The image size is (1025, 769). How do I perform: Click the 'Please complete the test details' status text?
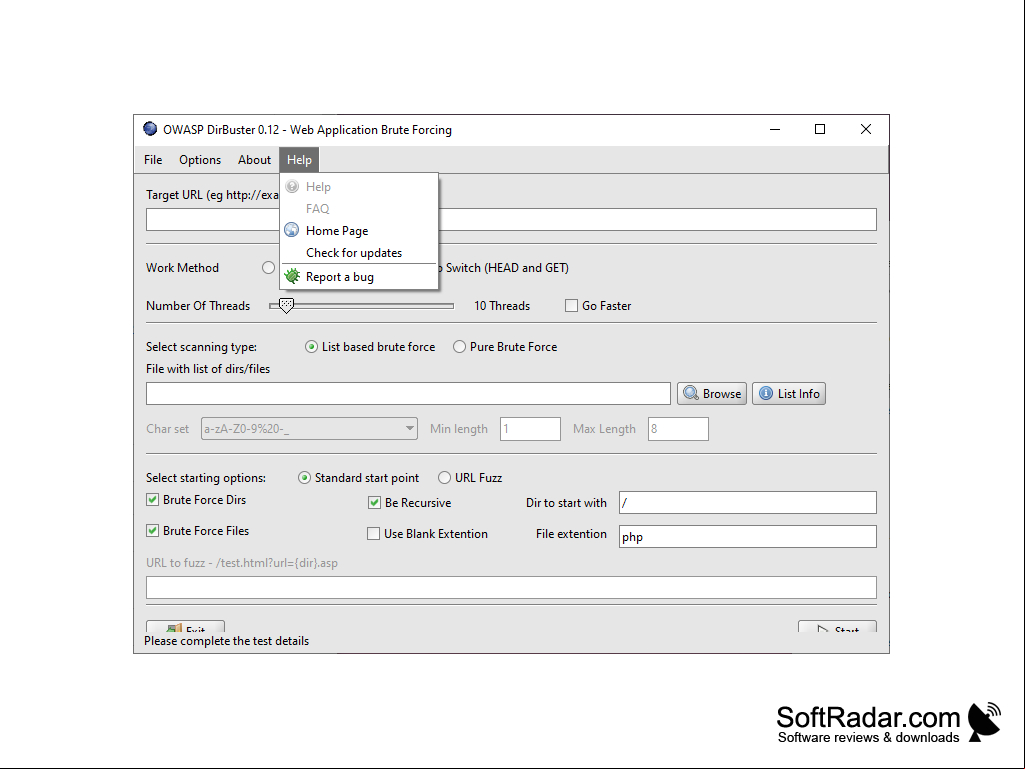(x=227, y=641)
